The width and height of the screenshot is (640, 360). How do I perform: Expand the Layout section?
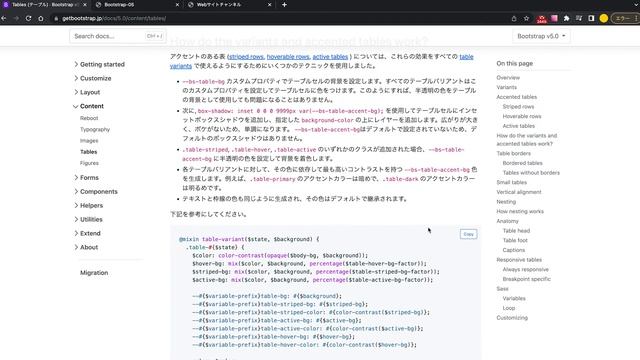(x=87, y=92)
